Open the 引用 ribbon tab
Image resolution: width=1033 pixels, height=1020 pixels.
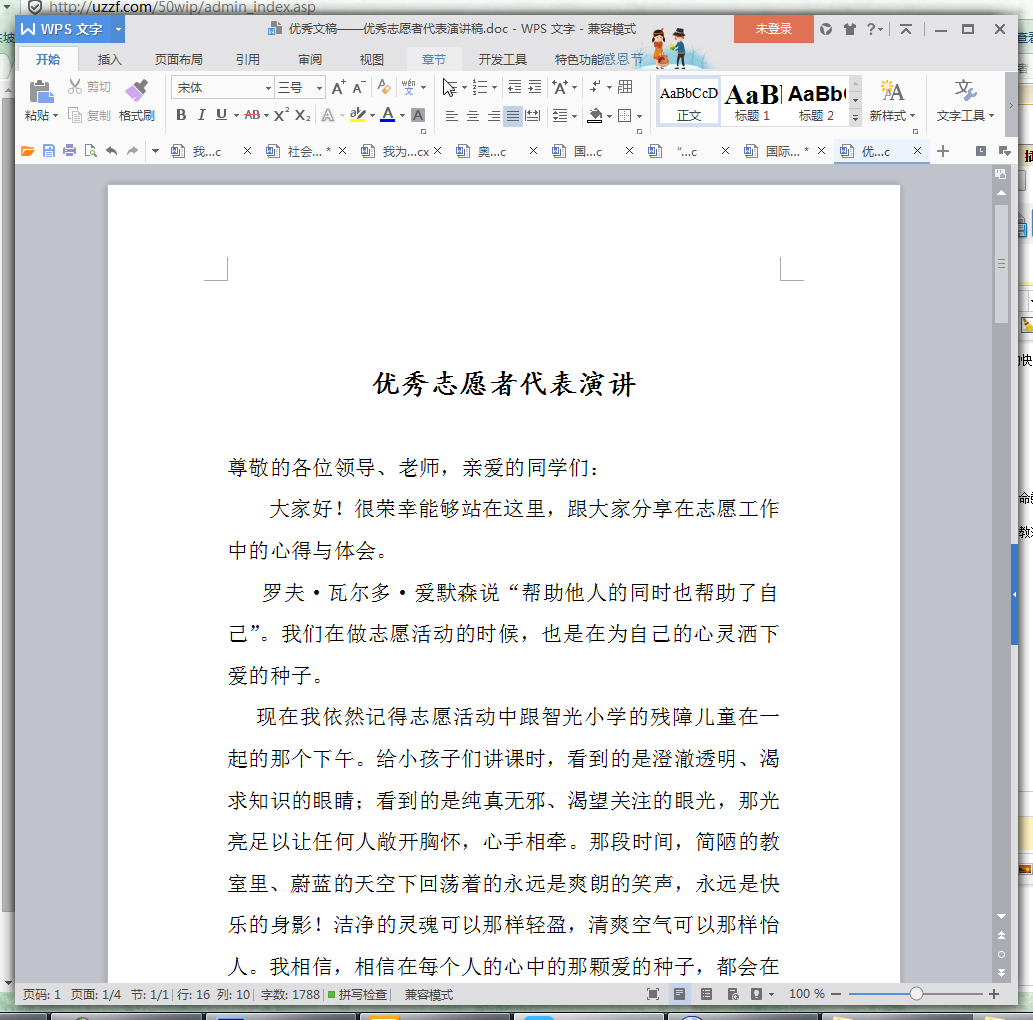(248, 60)
